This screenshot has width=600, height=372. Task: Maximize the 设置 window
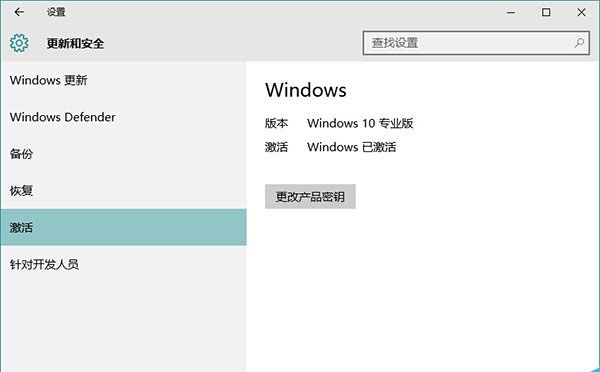(546, 12)
